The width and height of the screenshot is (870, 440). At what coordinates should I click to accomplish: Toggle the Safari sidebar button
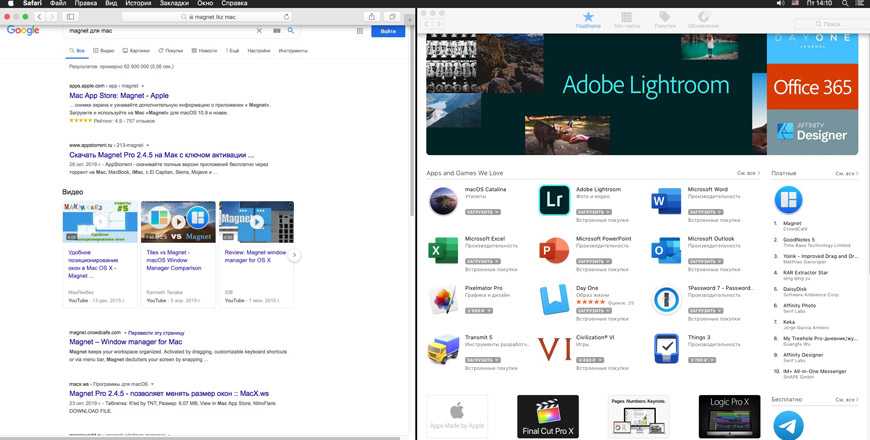click(x=70, y=17)
